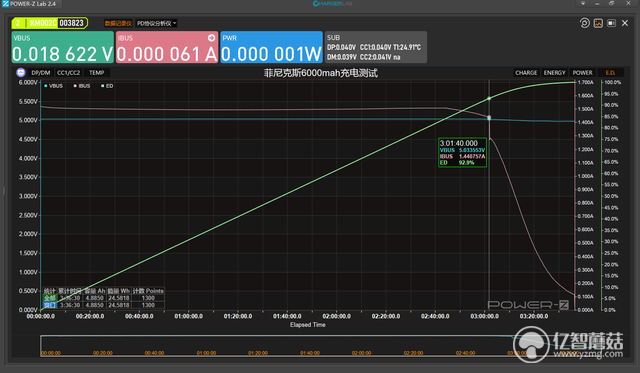Click the gray SUB info tile
Image resolution: width=640 pixels, height=373 pixels.
point(376,47)
